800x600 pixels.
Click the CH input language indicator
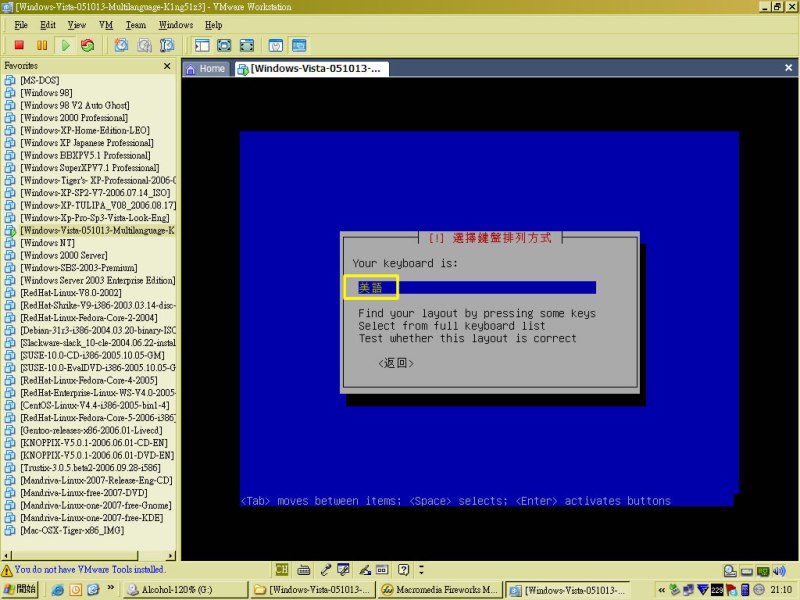coord(281,569)
